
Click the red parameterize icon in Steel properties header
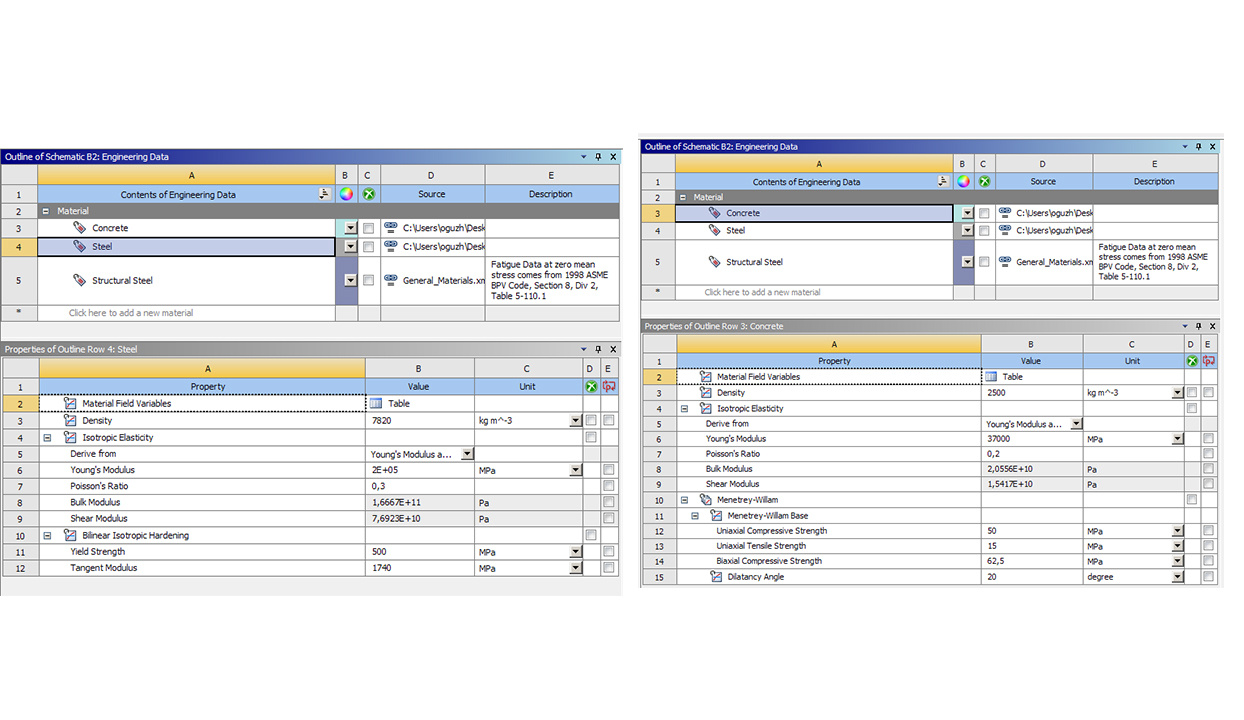(x=609, y=386)
